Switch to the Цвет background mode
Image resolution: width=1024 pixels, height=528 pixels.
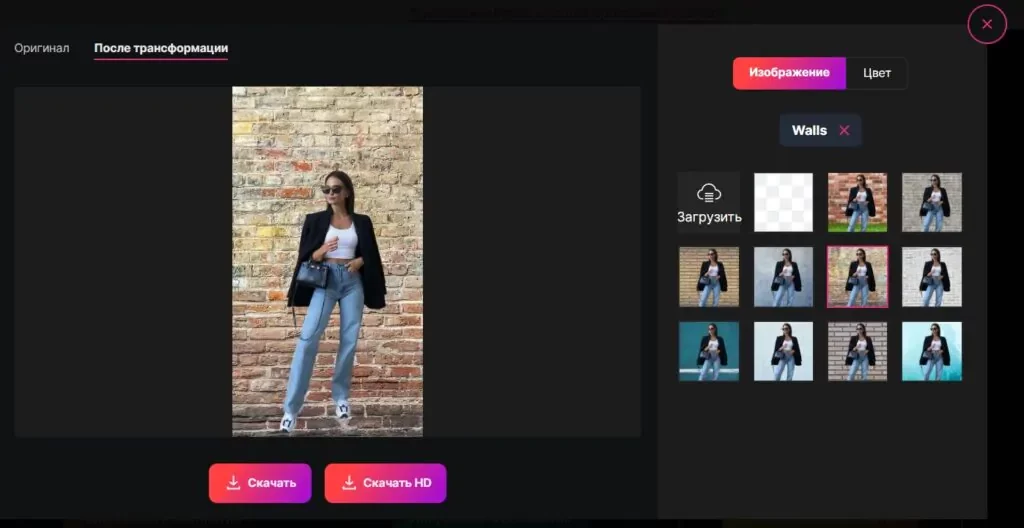pos(877,73)
